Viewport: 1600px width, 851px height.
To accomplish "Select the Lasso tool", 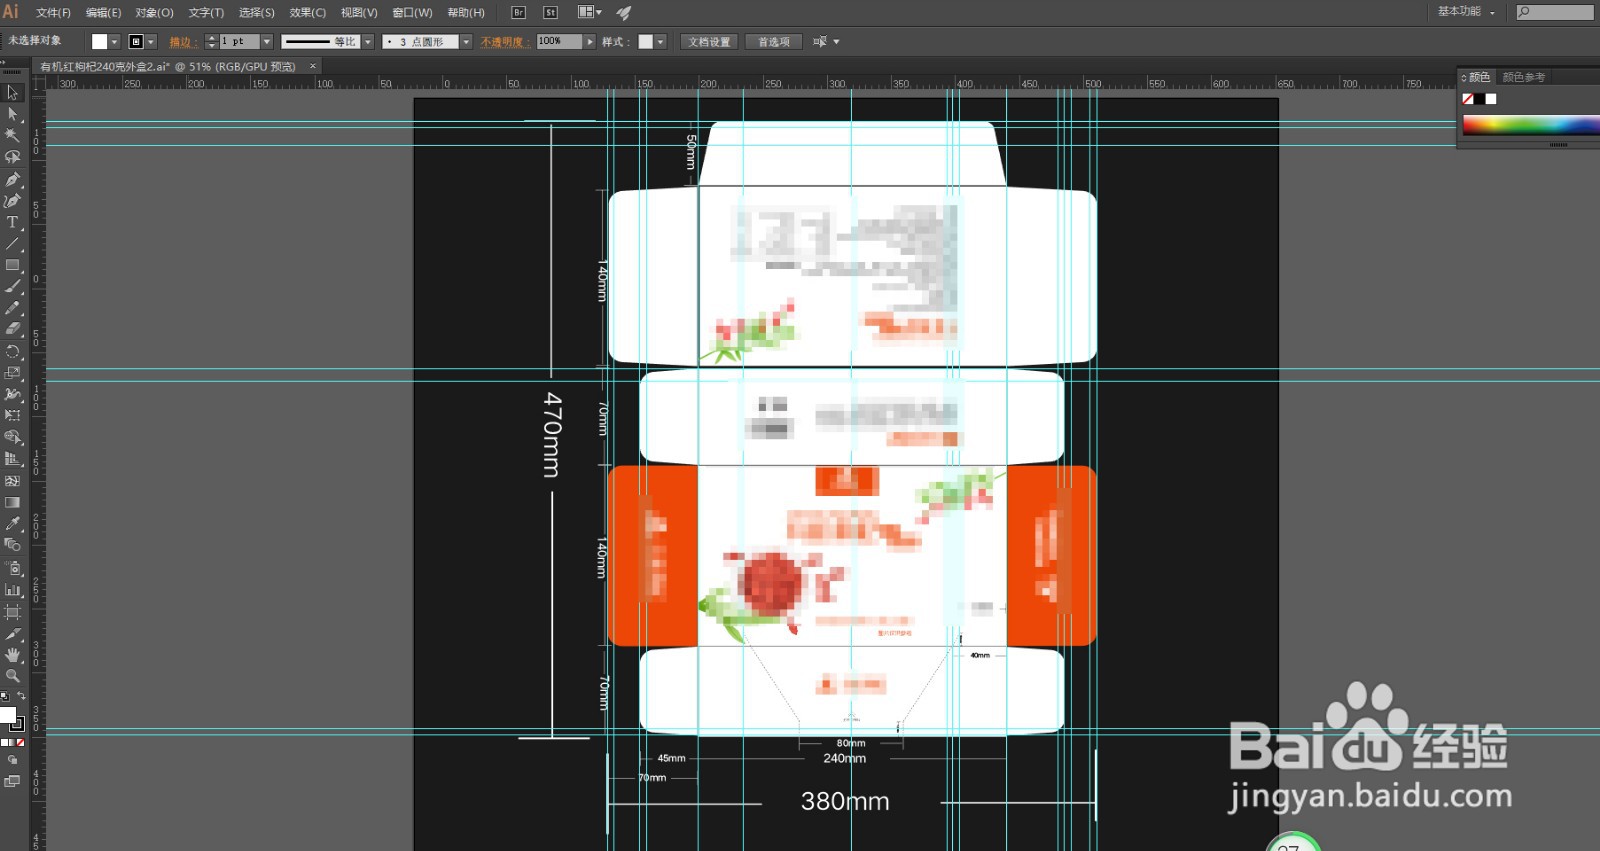I will [12, 157].
